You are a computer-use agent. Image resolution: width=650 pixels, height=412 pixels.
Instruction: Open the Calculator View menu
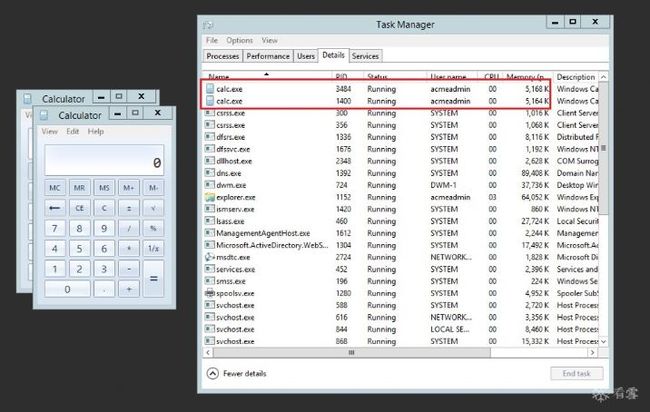[x=49, y=131]
